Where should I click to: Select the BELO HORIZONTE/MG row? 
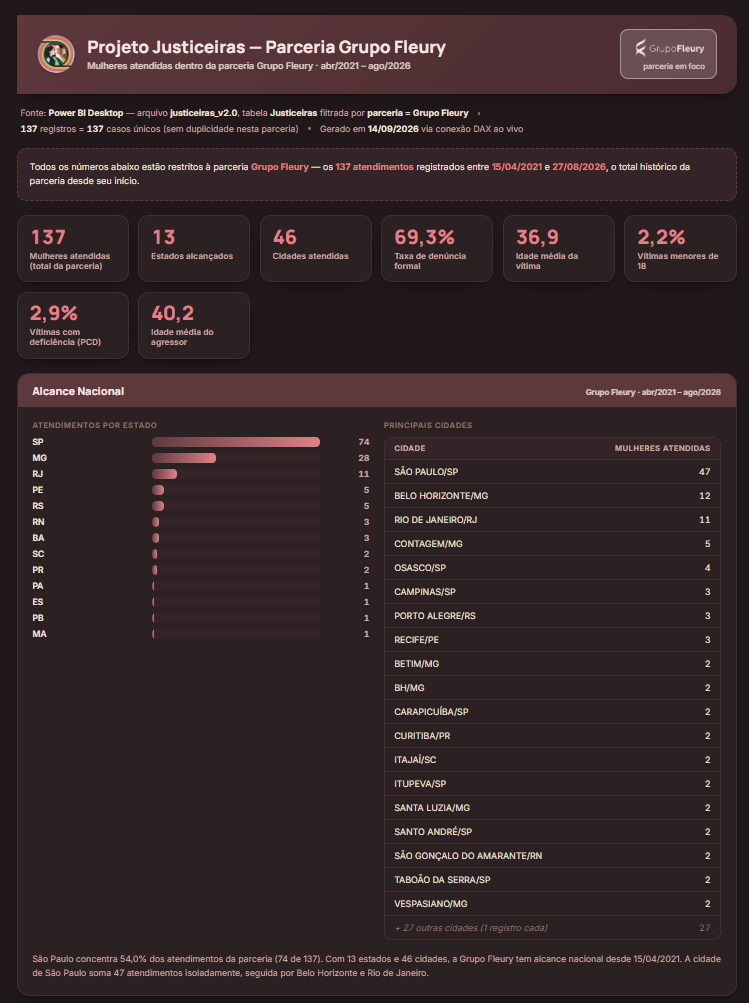tap(552, 496)
